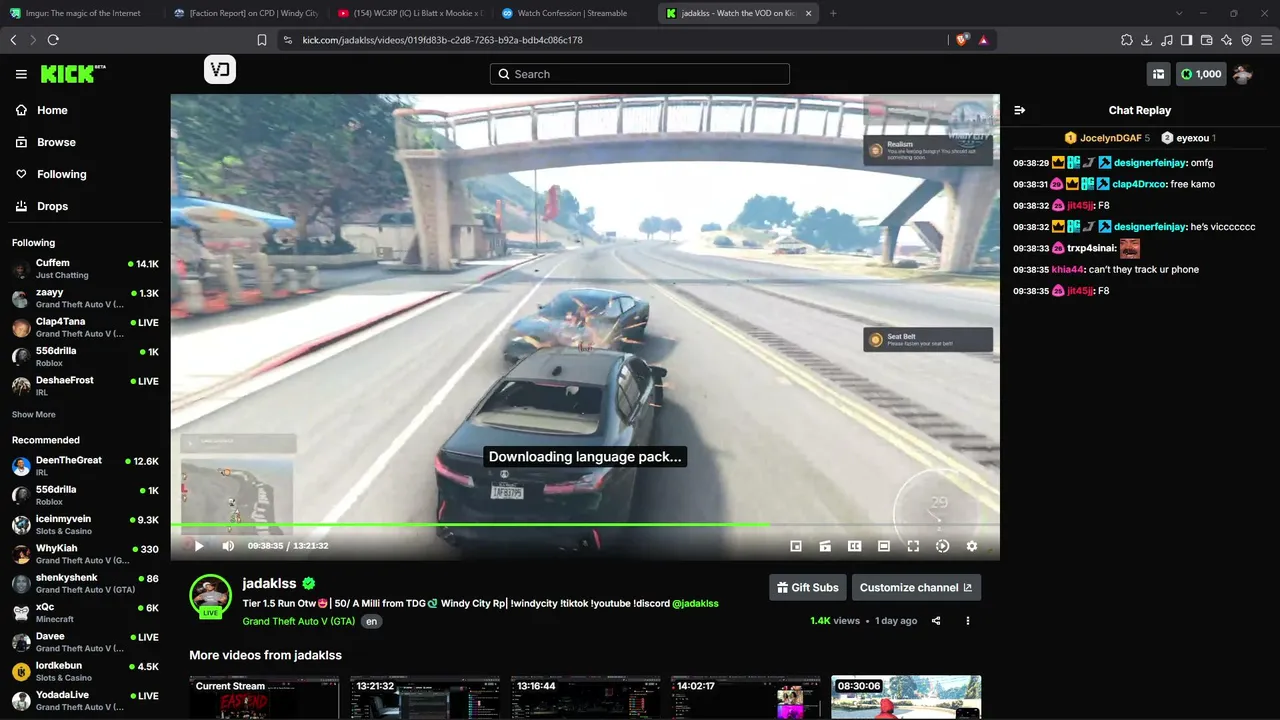Image resolution: width=1280 pixels, height=720 pixels.
Task: Open YodadaLive's recommended channel
Action: pyautogui.click(x=85, y=700)
